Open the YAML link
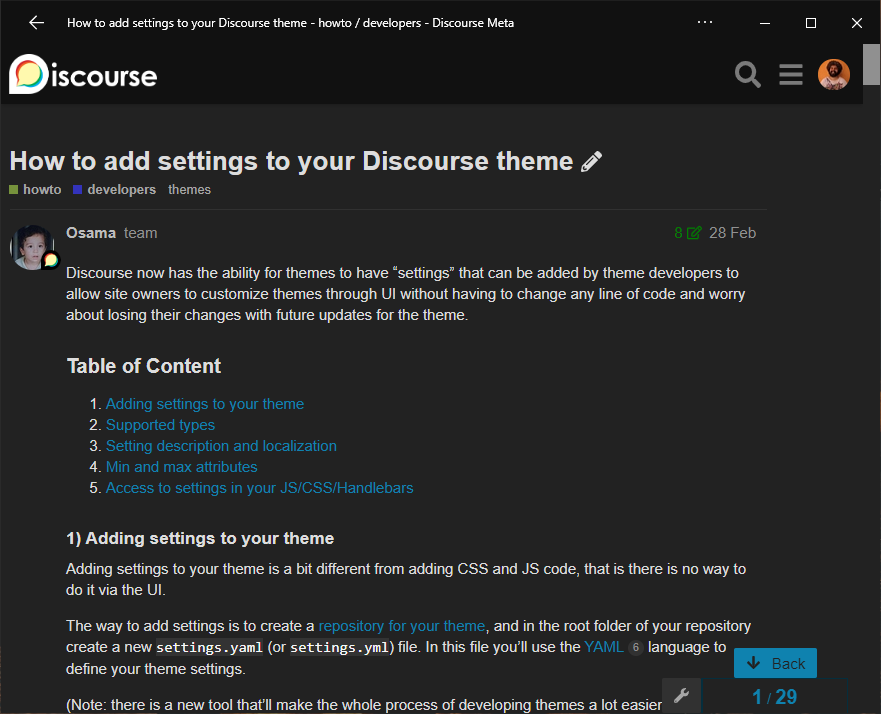The height and width of the screenshot is (714, 881). (603, 647)
